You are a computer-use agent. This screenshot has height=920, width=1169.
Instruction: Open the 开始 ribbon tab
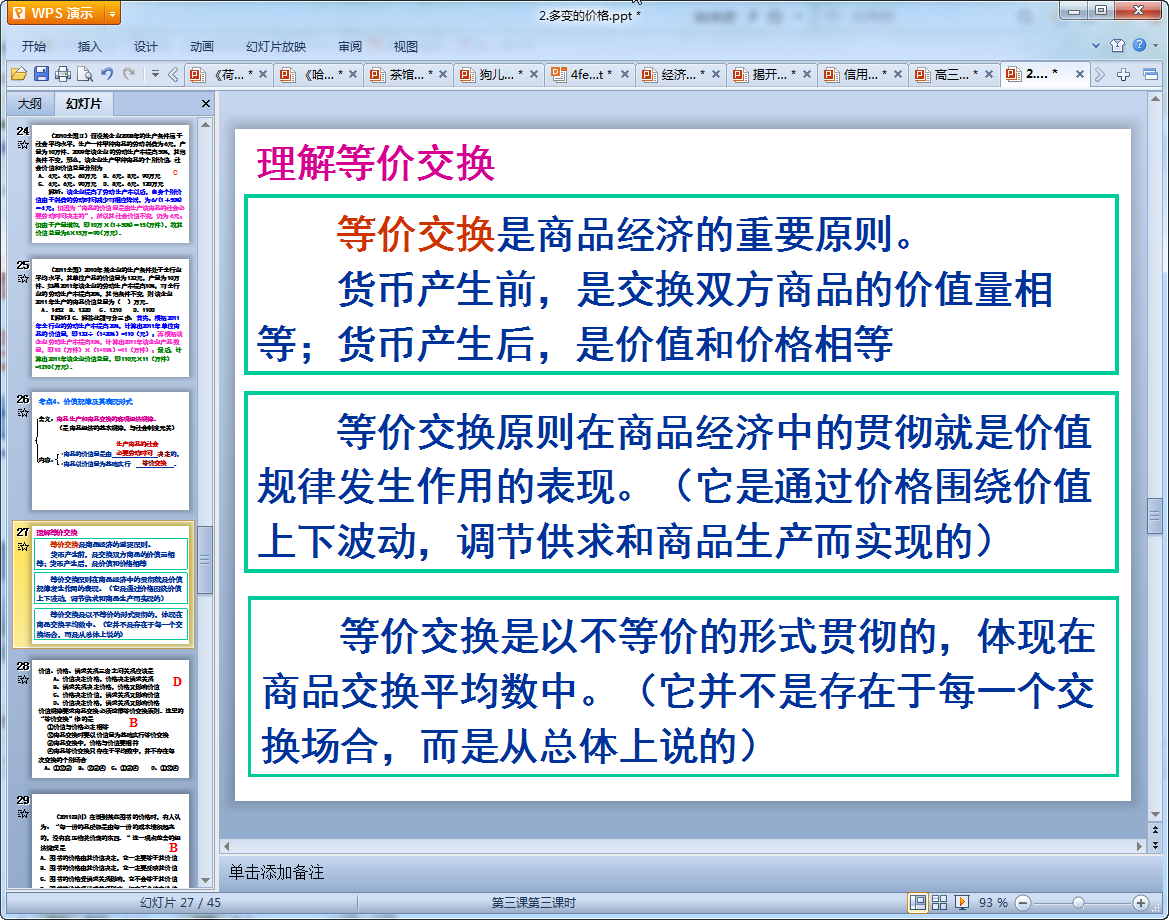tap(34, 46)
